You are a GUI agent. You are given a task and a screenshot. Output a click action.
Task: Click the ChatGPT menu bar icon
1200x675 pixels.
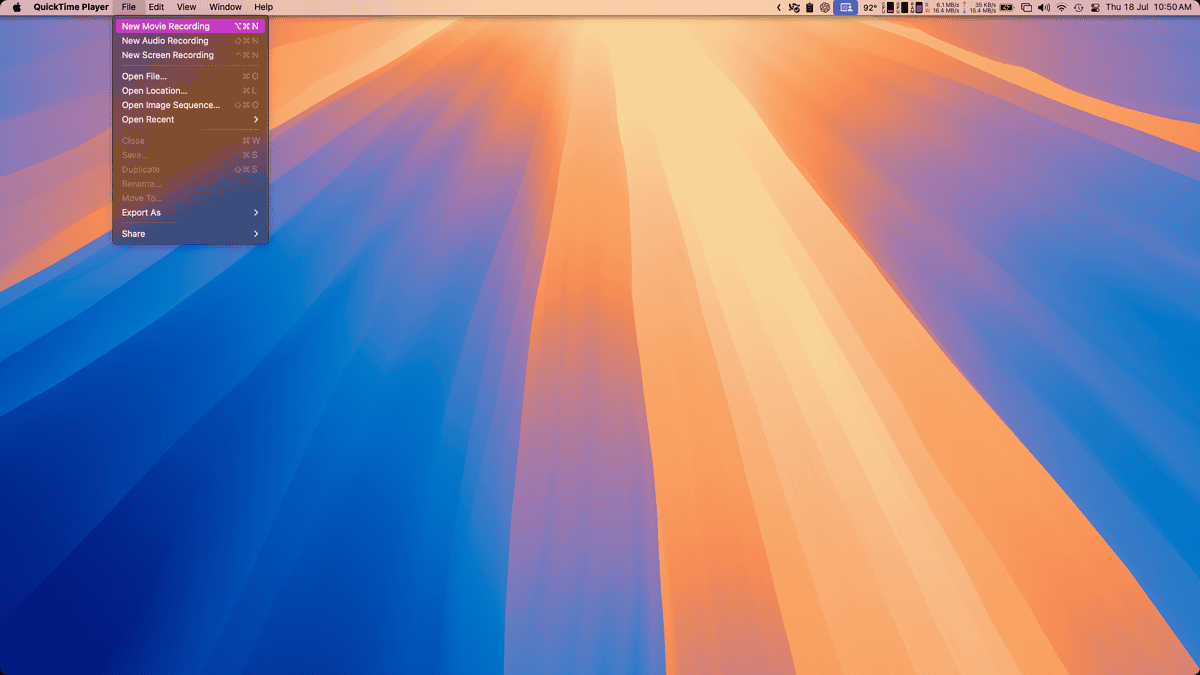click(825, 7)
